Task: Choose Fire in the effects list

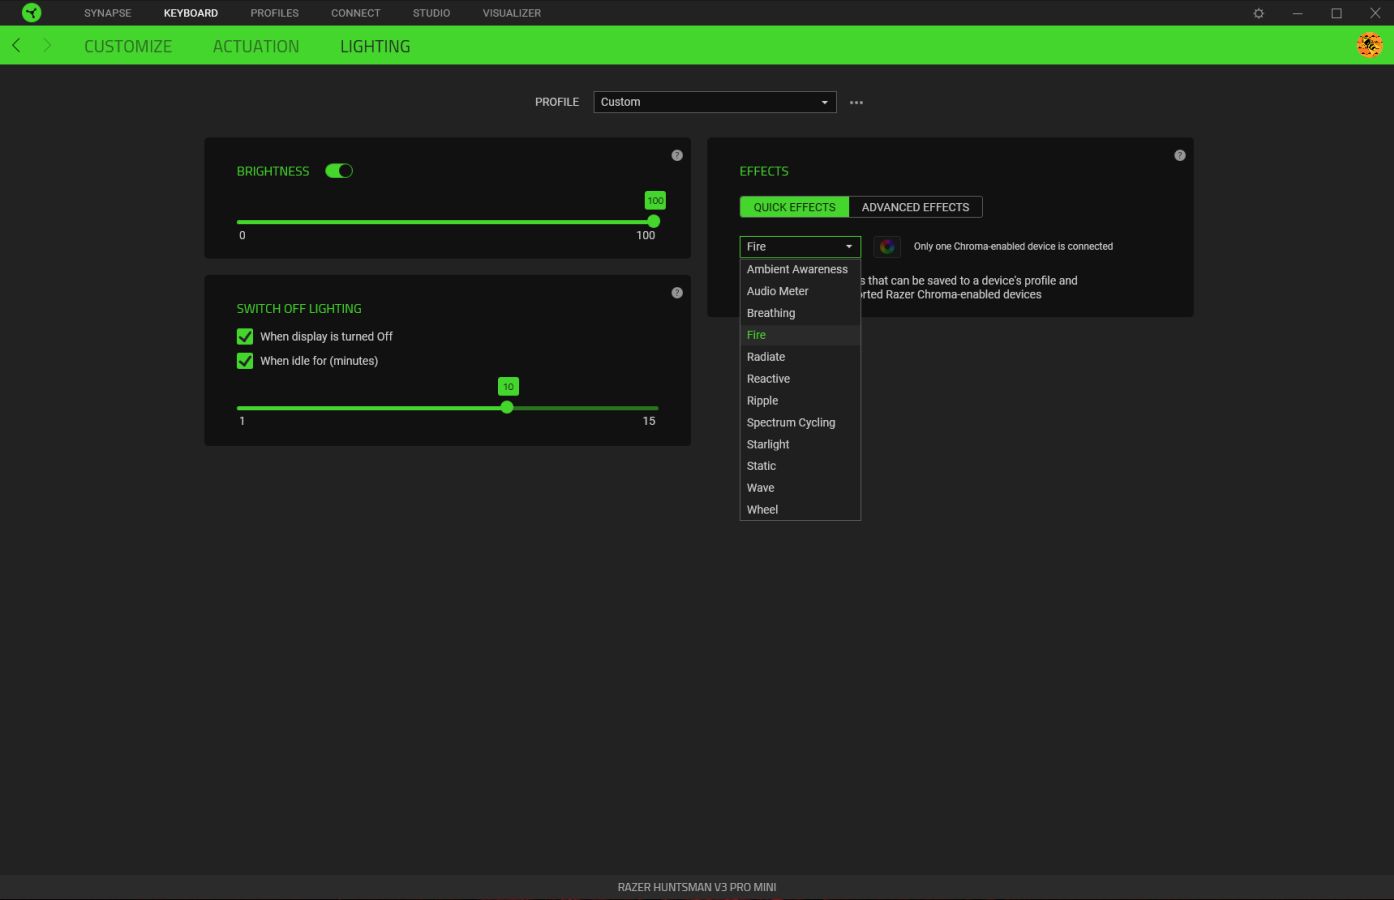Action: [800, 335]
